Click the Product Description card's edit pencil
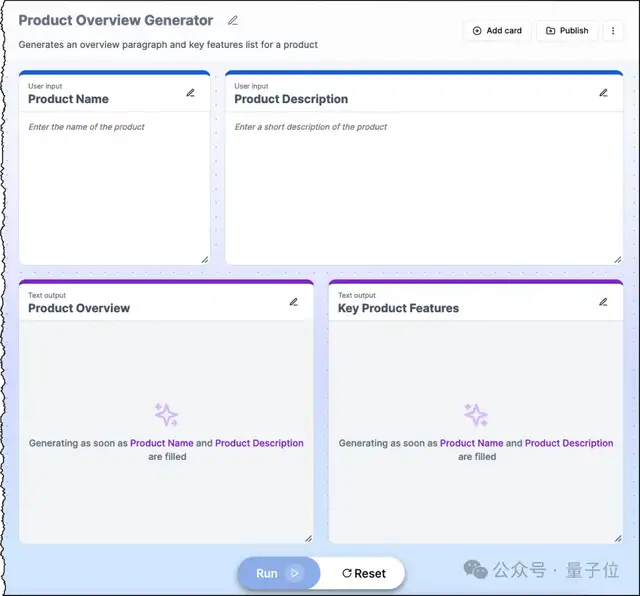 (x=603, y=93)
